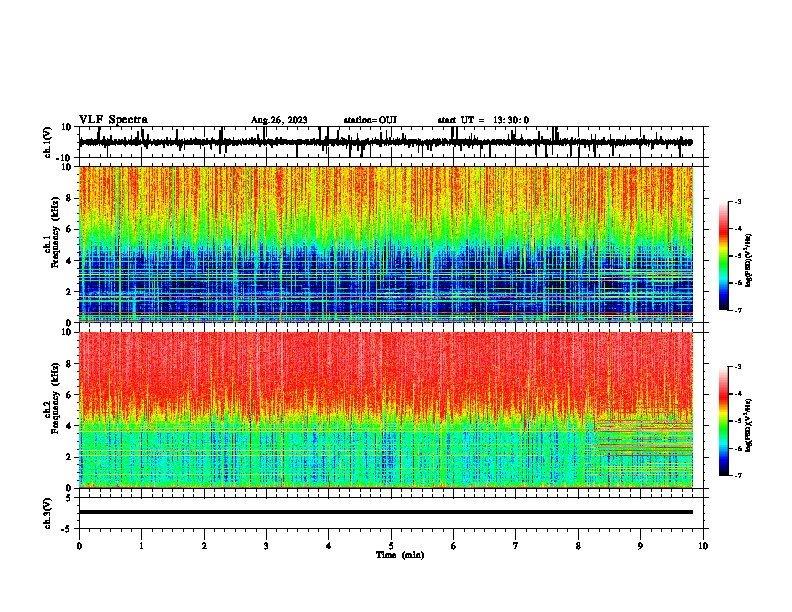Click the ch.1 frequency axis tick label "6"

pos(70,229)
